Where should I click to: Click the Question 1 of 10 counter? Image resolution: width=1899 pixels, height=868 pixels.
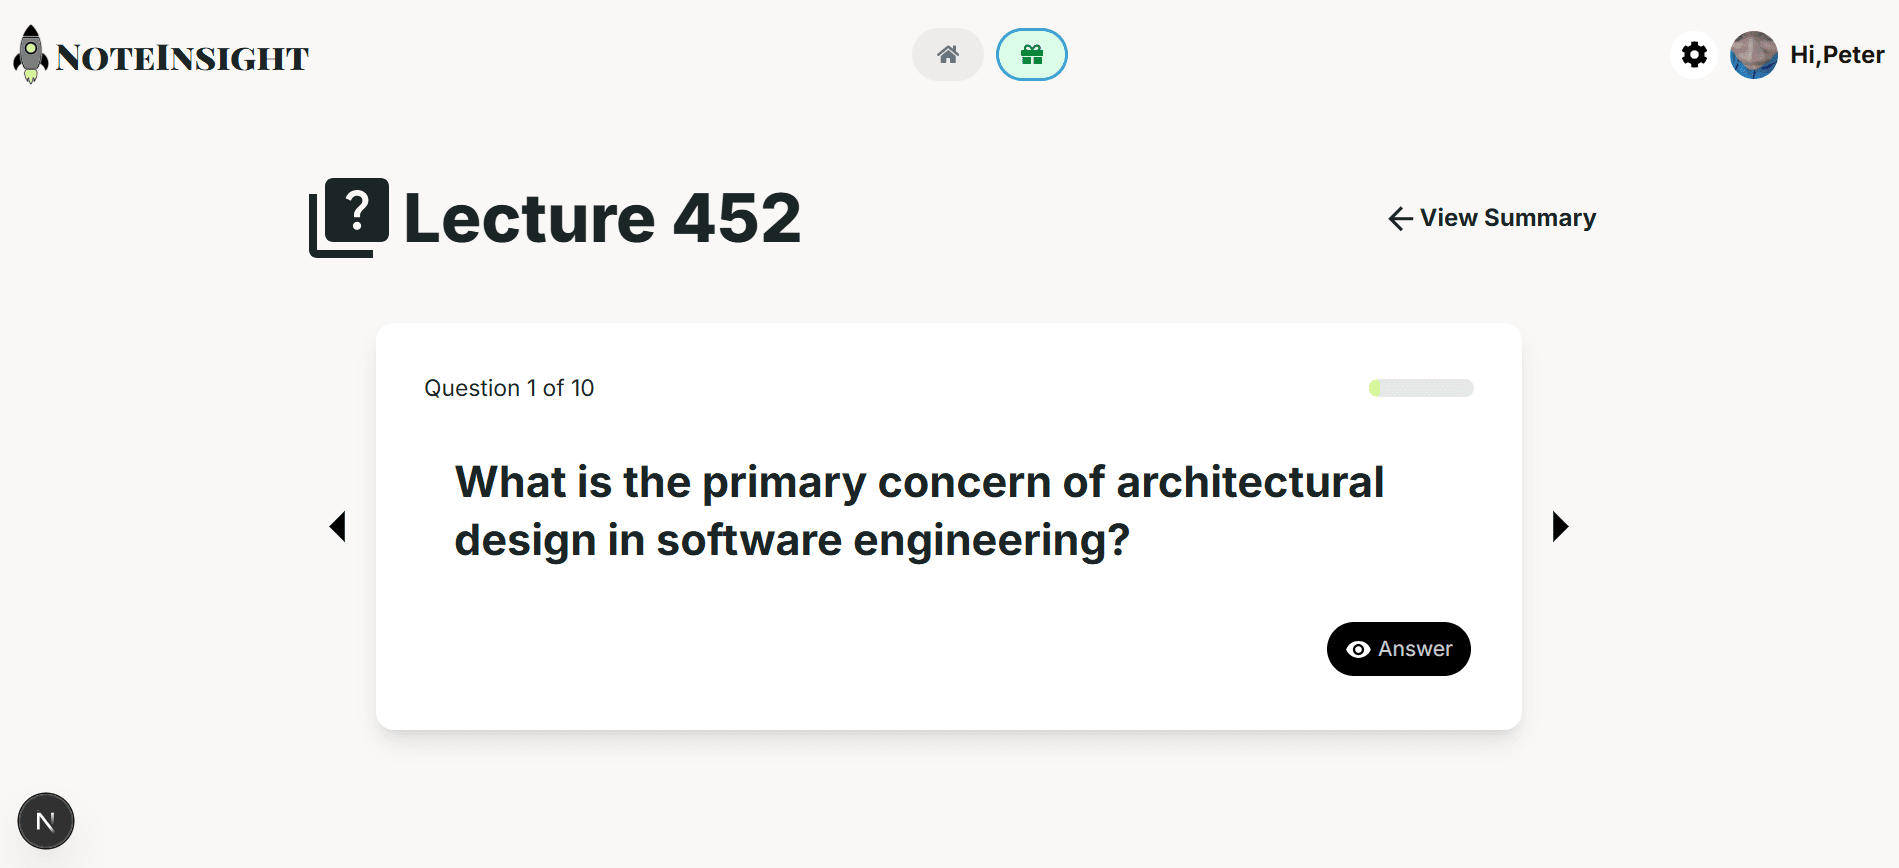pyautogui.click(x=509, y=388)
